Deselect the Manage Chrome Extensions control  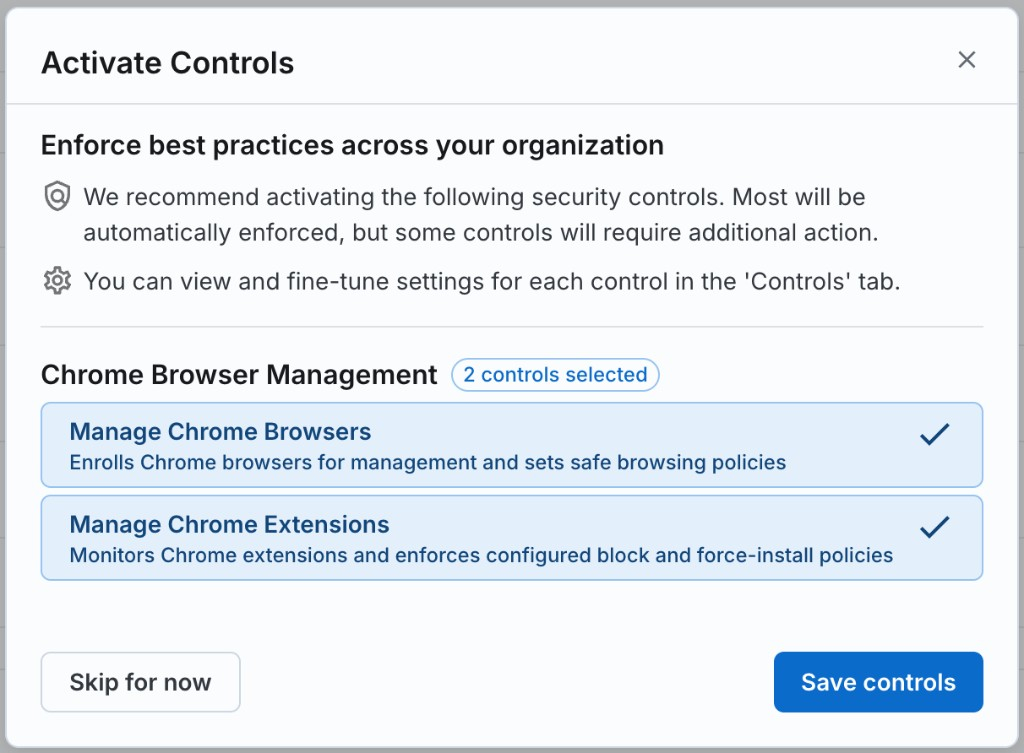[x=511, y=537]
